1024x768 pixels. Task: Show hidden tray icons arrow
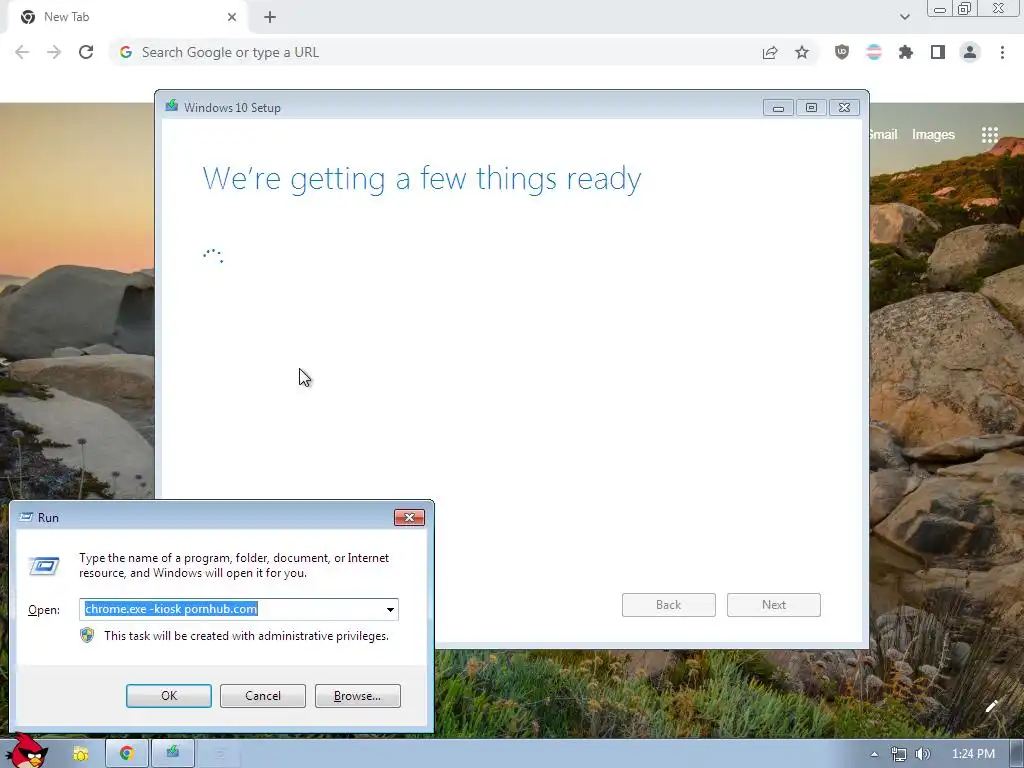coord(874,754)
